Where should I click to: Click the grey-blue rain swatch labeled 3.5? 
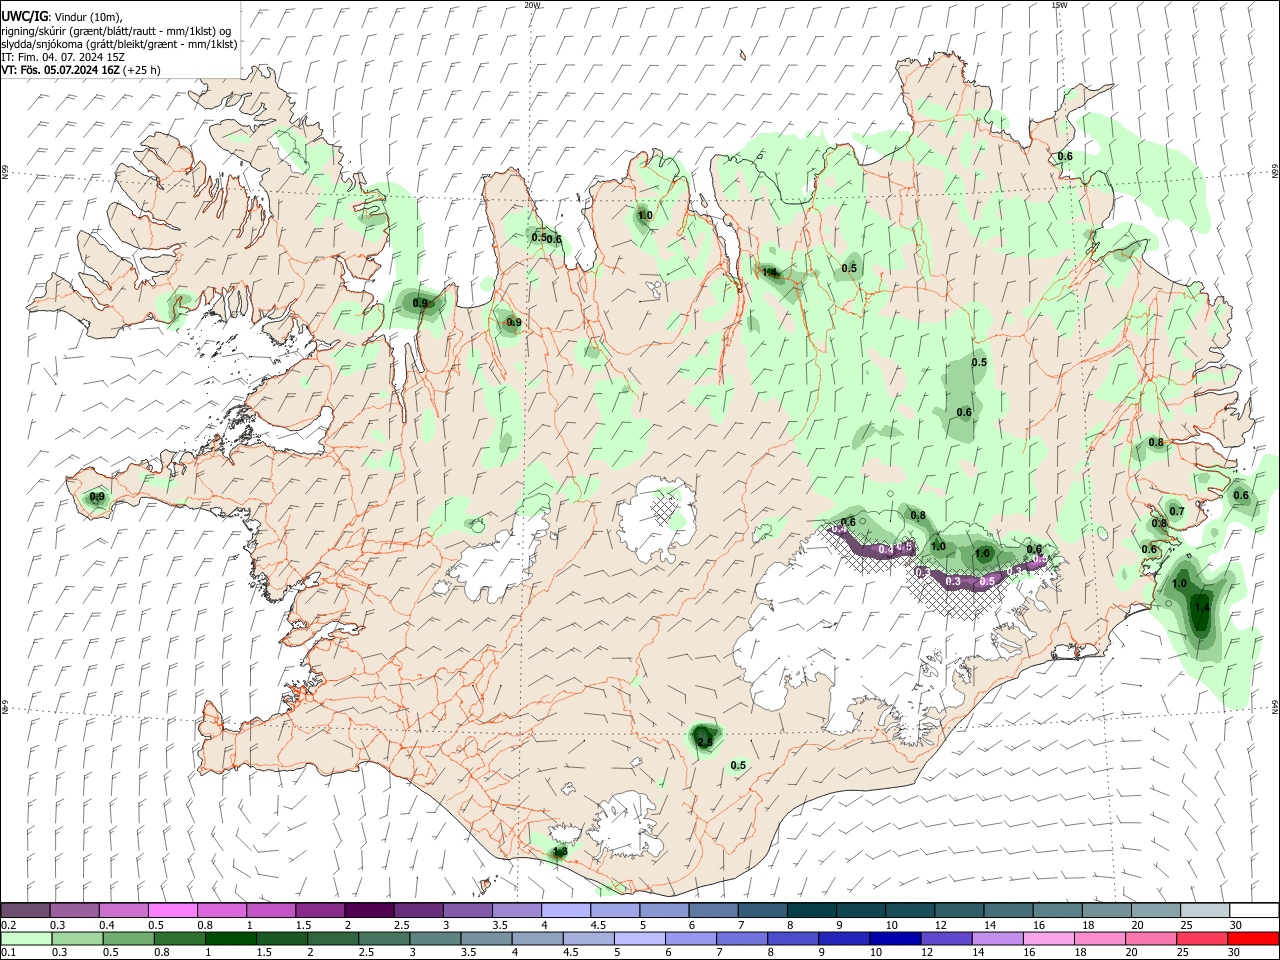(485, 938)
